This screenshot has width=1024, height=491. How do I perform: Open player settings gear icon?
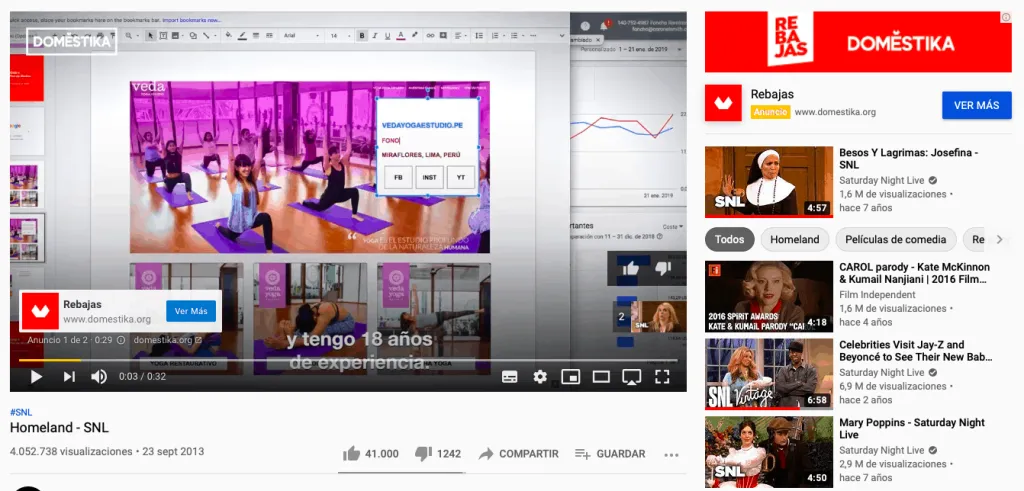pos(540,377)
